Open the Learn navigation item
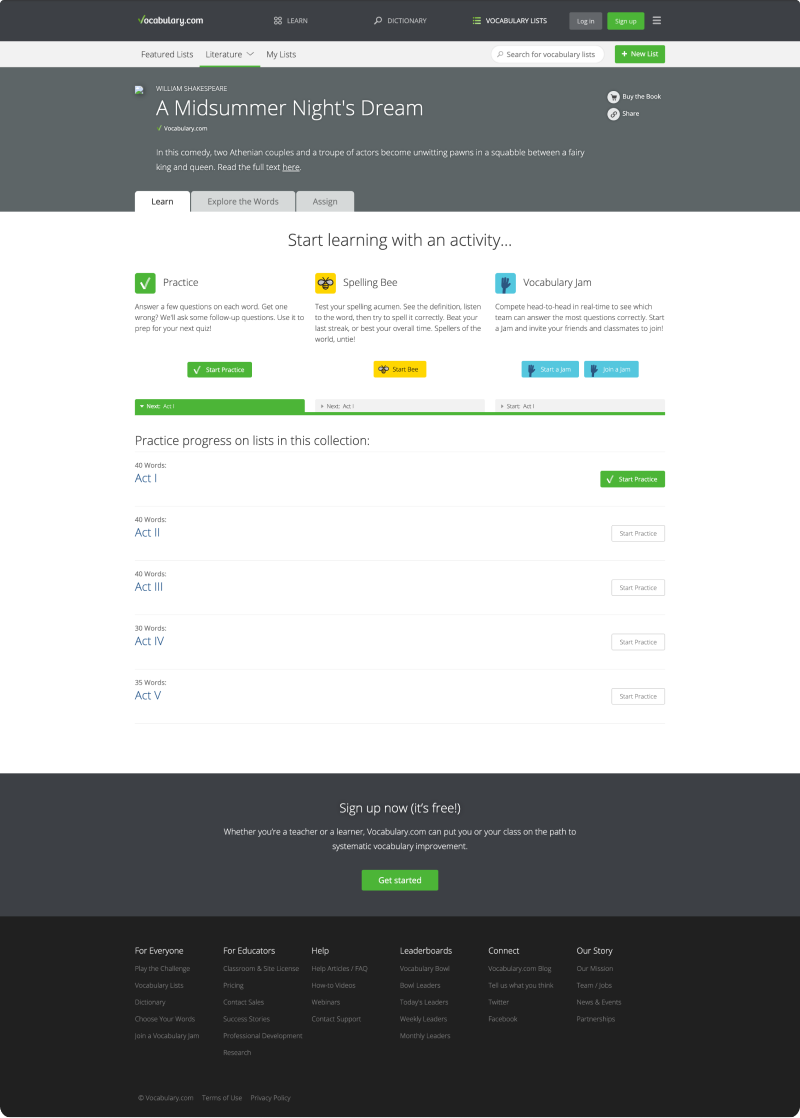800x1118 pixels. [x=291, y=21]
